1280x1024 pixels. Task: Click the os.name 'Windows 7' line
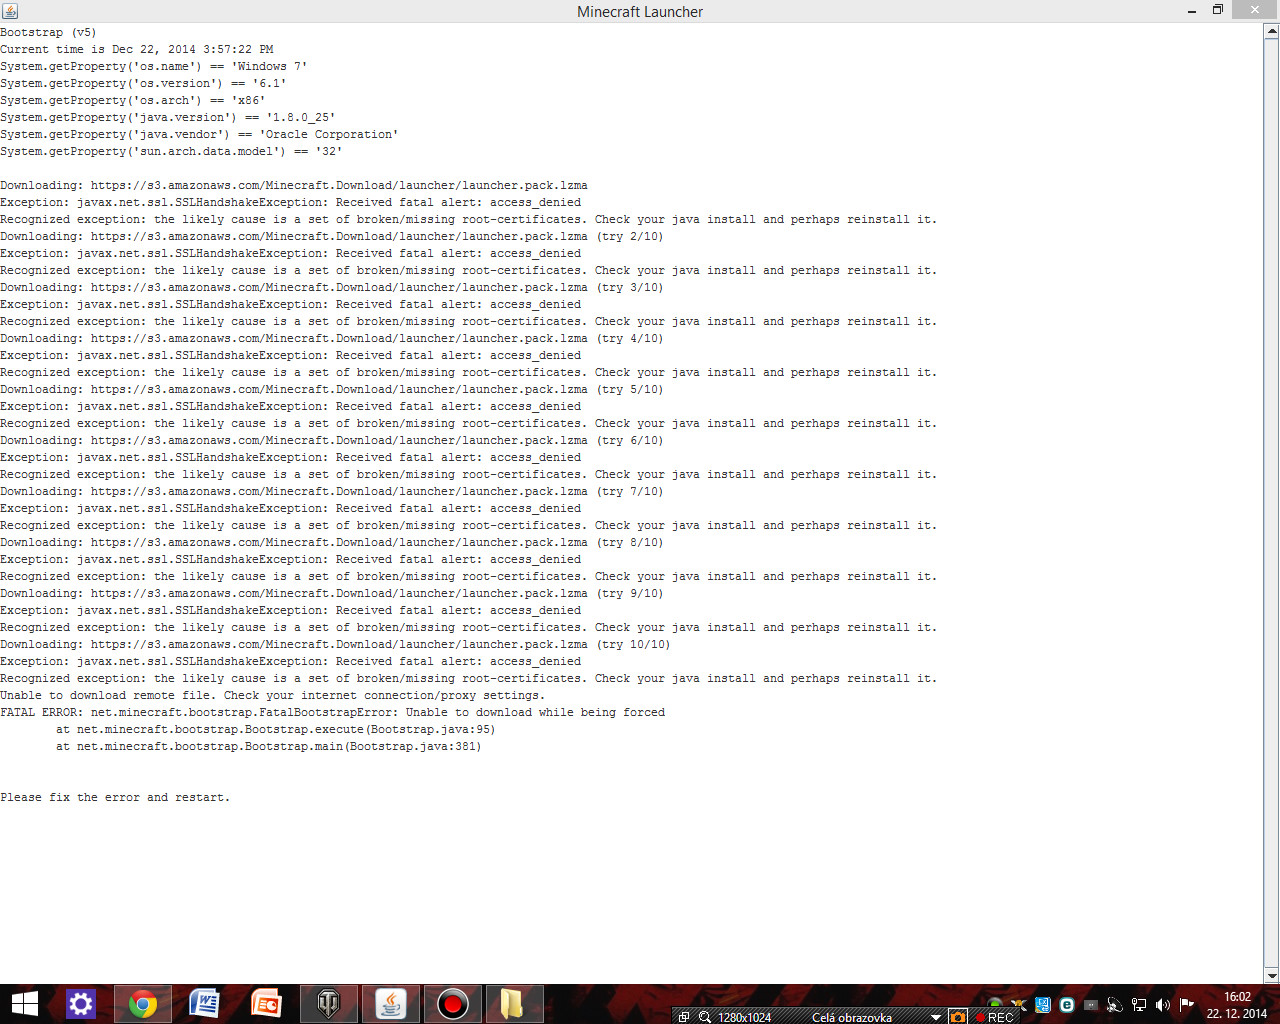pyautogui.click(x=154, y=66)
